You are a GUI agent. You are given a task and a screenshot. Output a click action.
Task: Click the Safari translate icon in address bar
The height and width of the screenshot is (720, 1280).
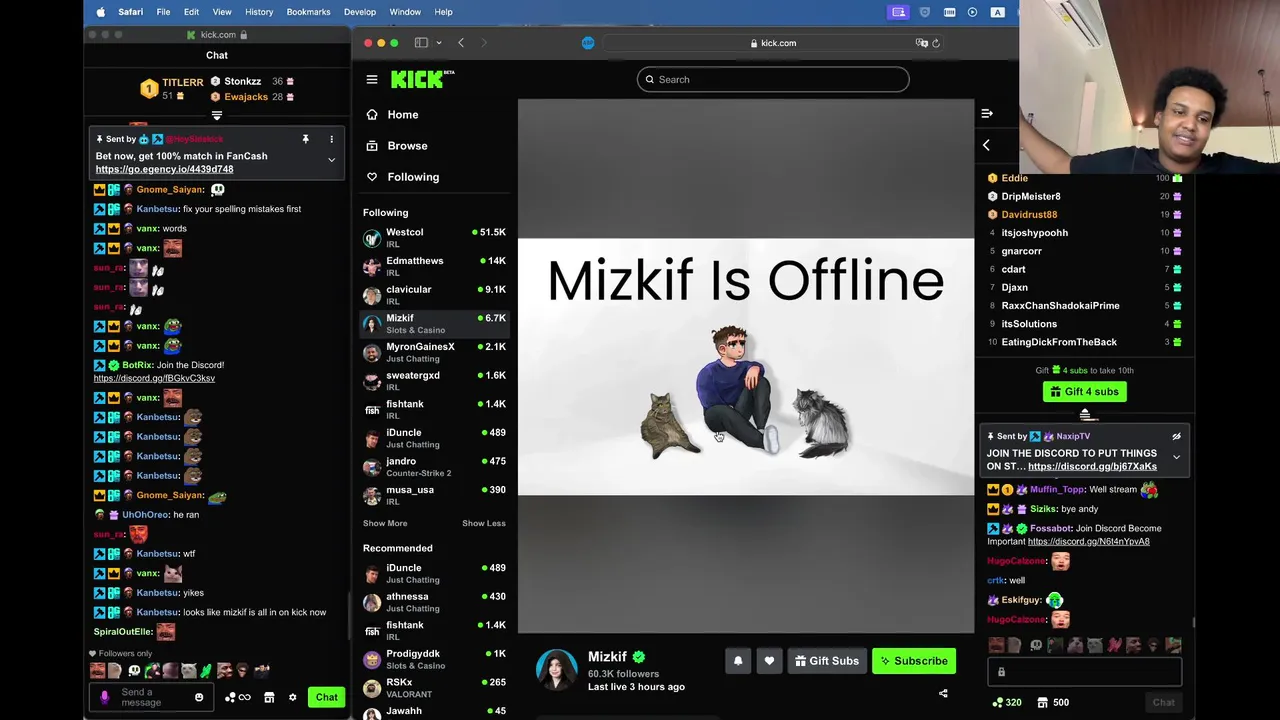click(x=921, y=43)
